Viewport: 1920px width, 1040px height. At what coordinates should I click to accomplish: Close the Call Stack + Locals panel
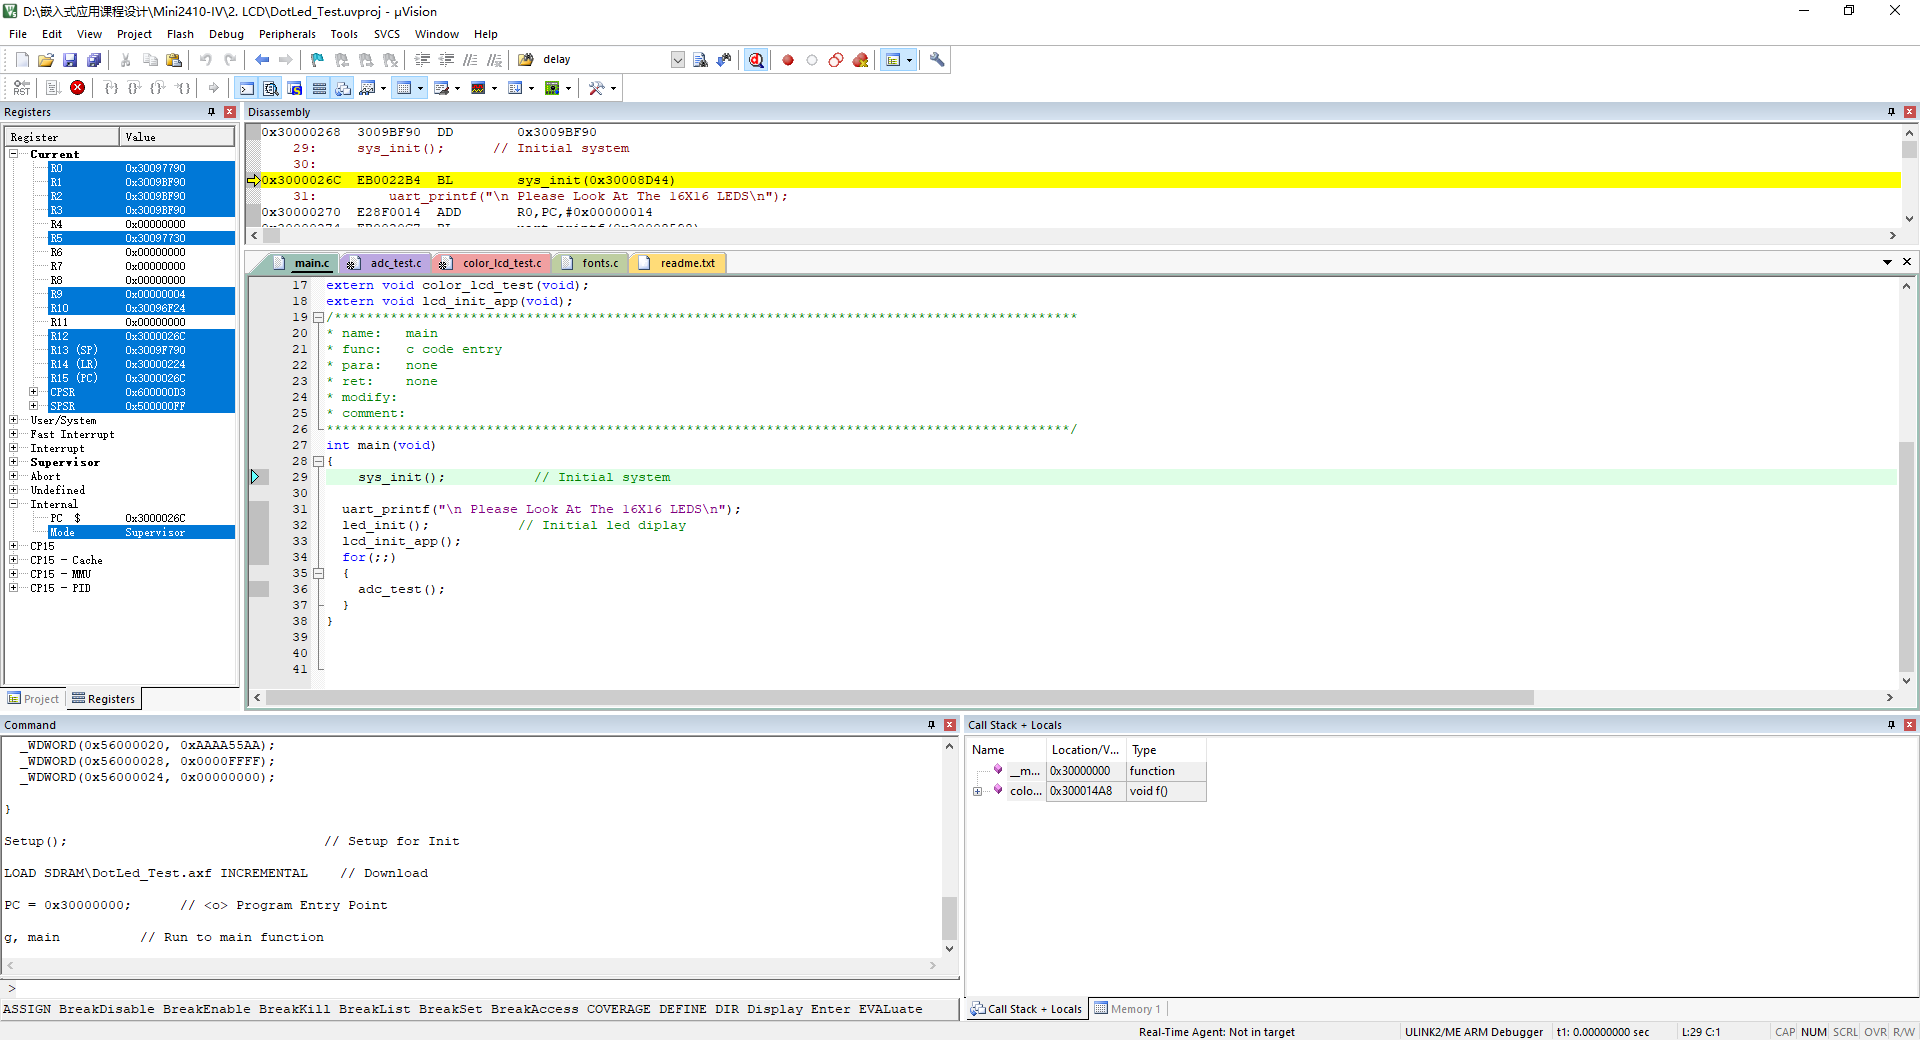(1910, 725)
